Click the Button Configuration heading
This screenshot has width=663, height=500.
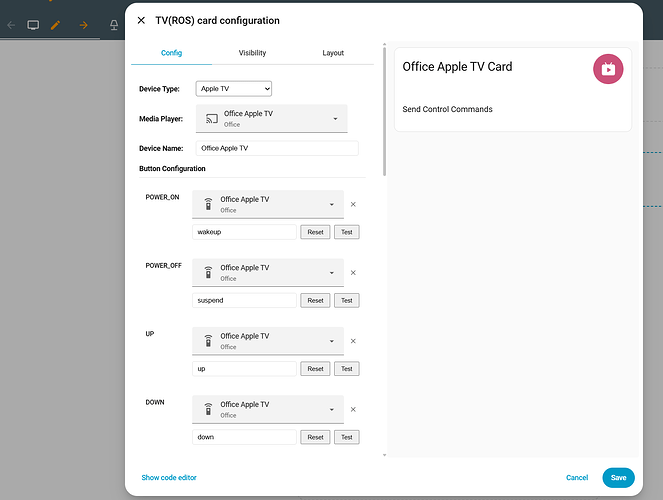tap(172, 169)
